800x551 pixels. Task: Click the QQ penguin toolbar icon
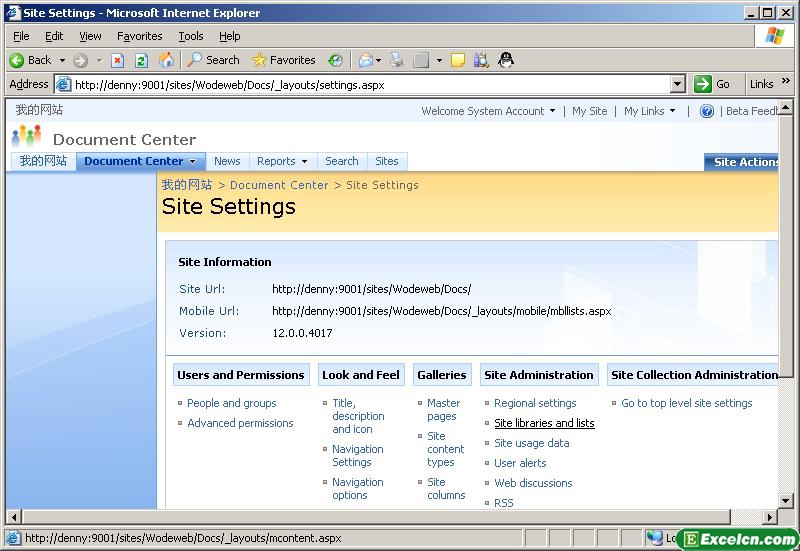pyautogui.click(x=506, y=60)
